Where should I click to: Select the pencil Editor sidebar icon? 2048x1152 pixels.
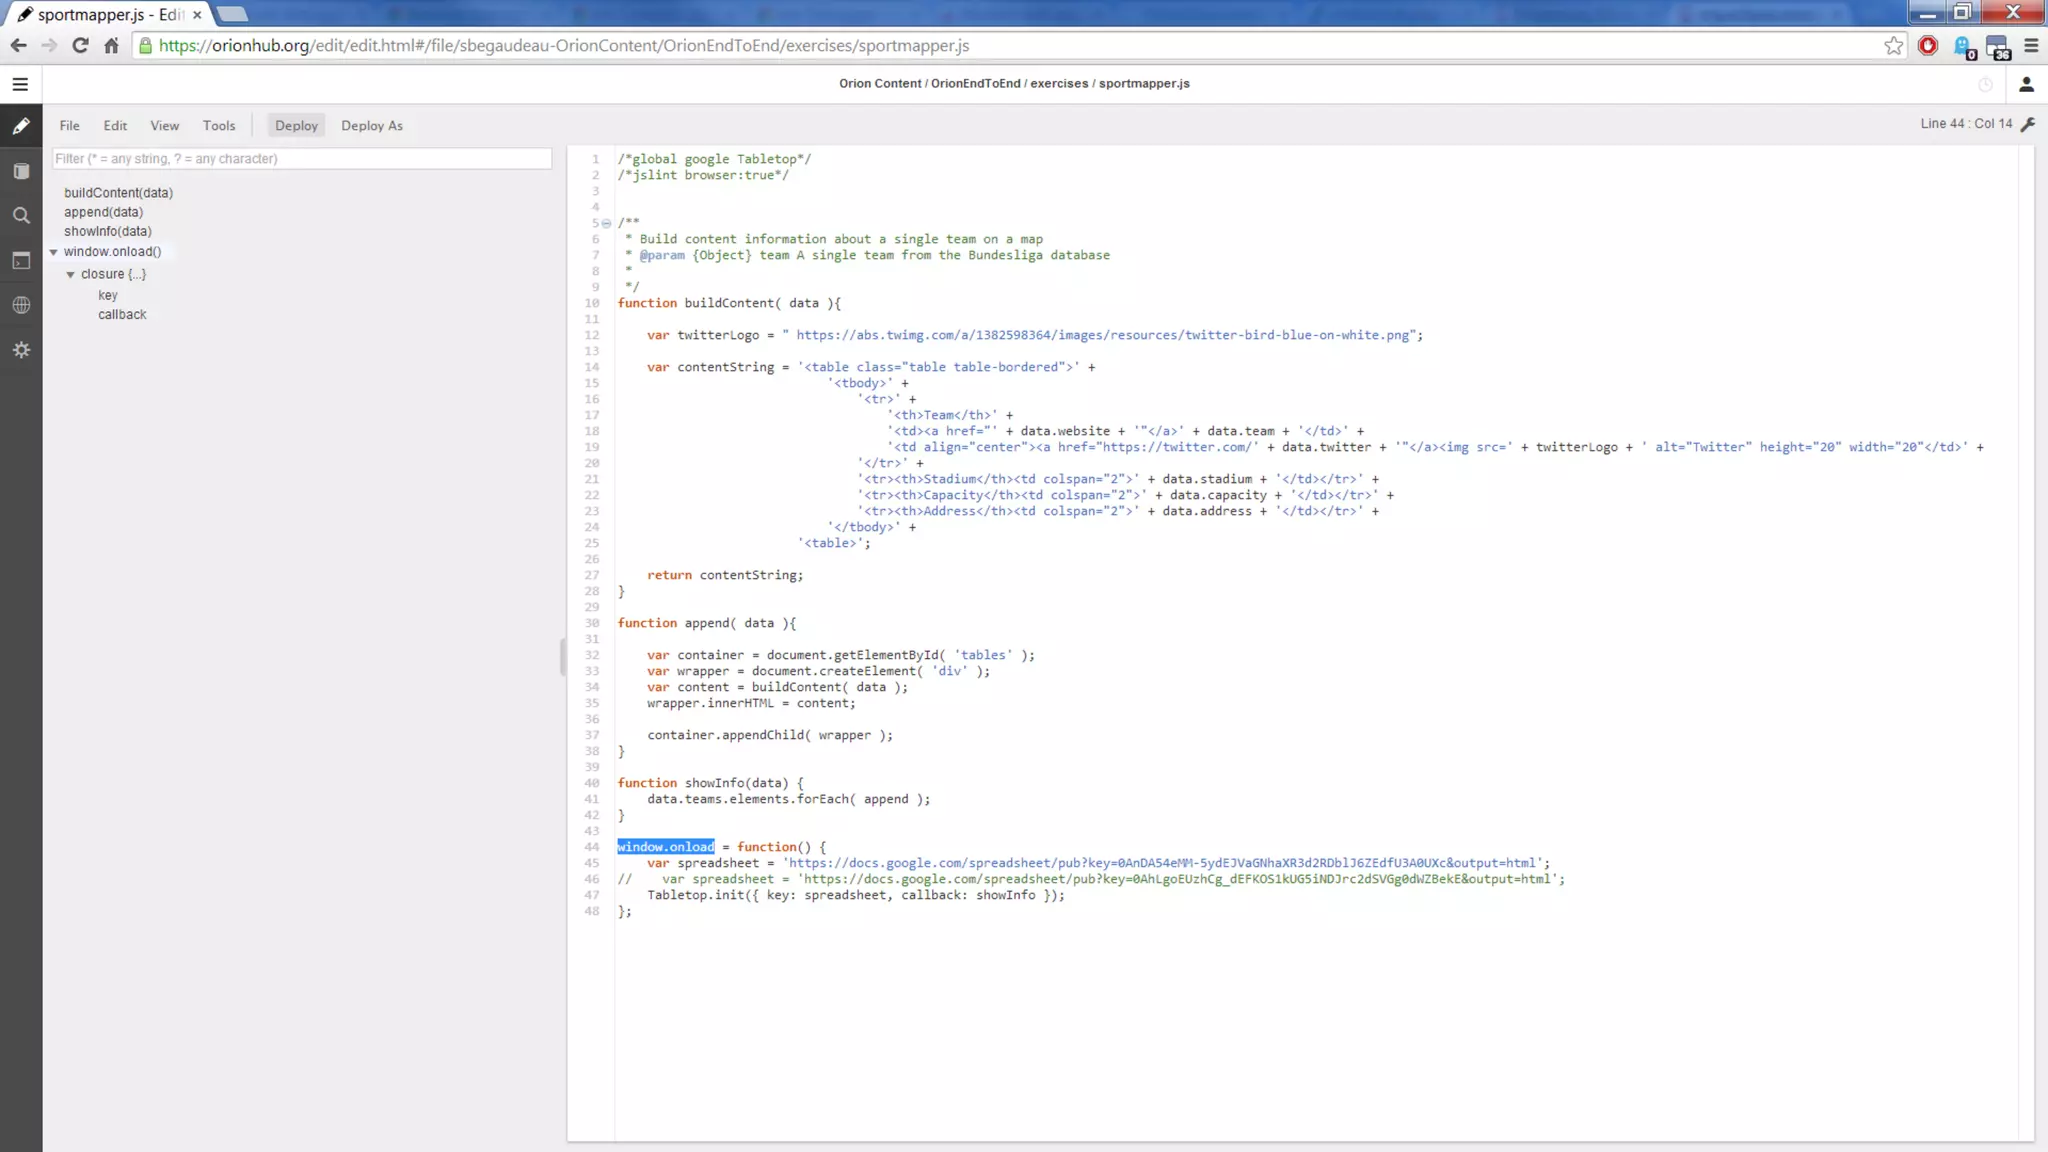[21, 127]
